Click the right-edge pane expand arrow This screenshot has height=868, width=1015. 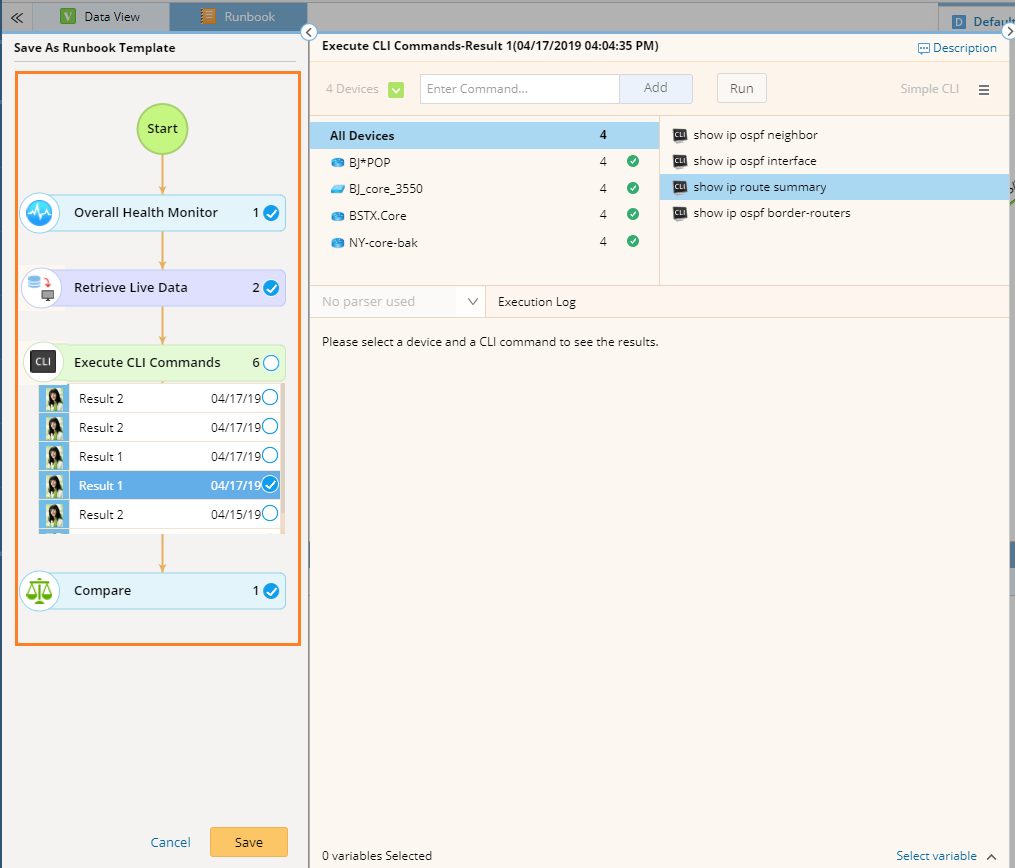(1009, 31)
